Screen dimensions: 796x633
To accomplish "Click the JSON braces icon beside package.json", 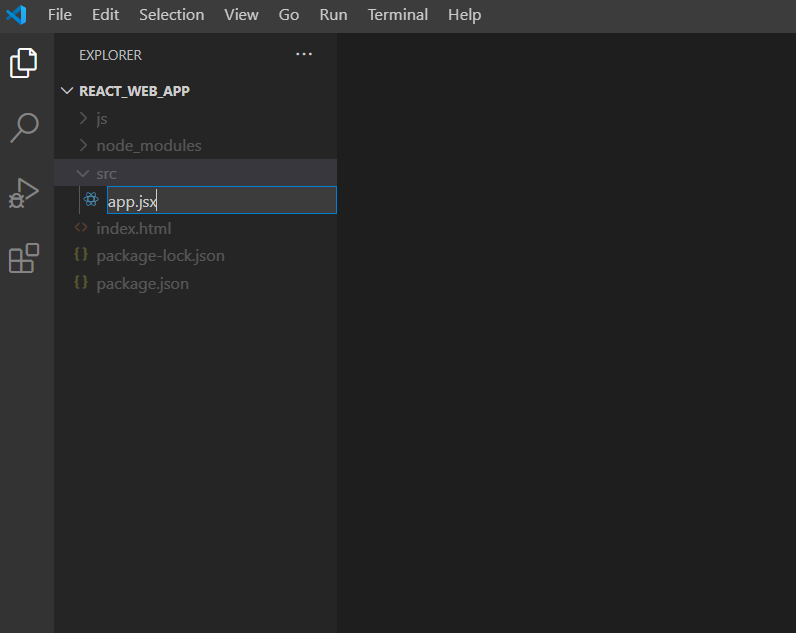I will [x=81, y=282].
